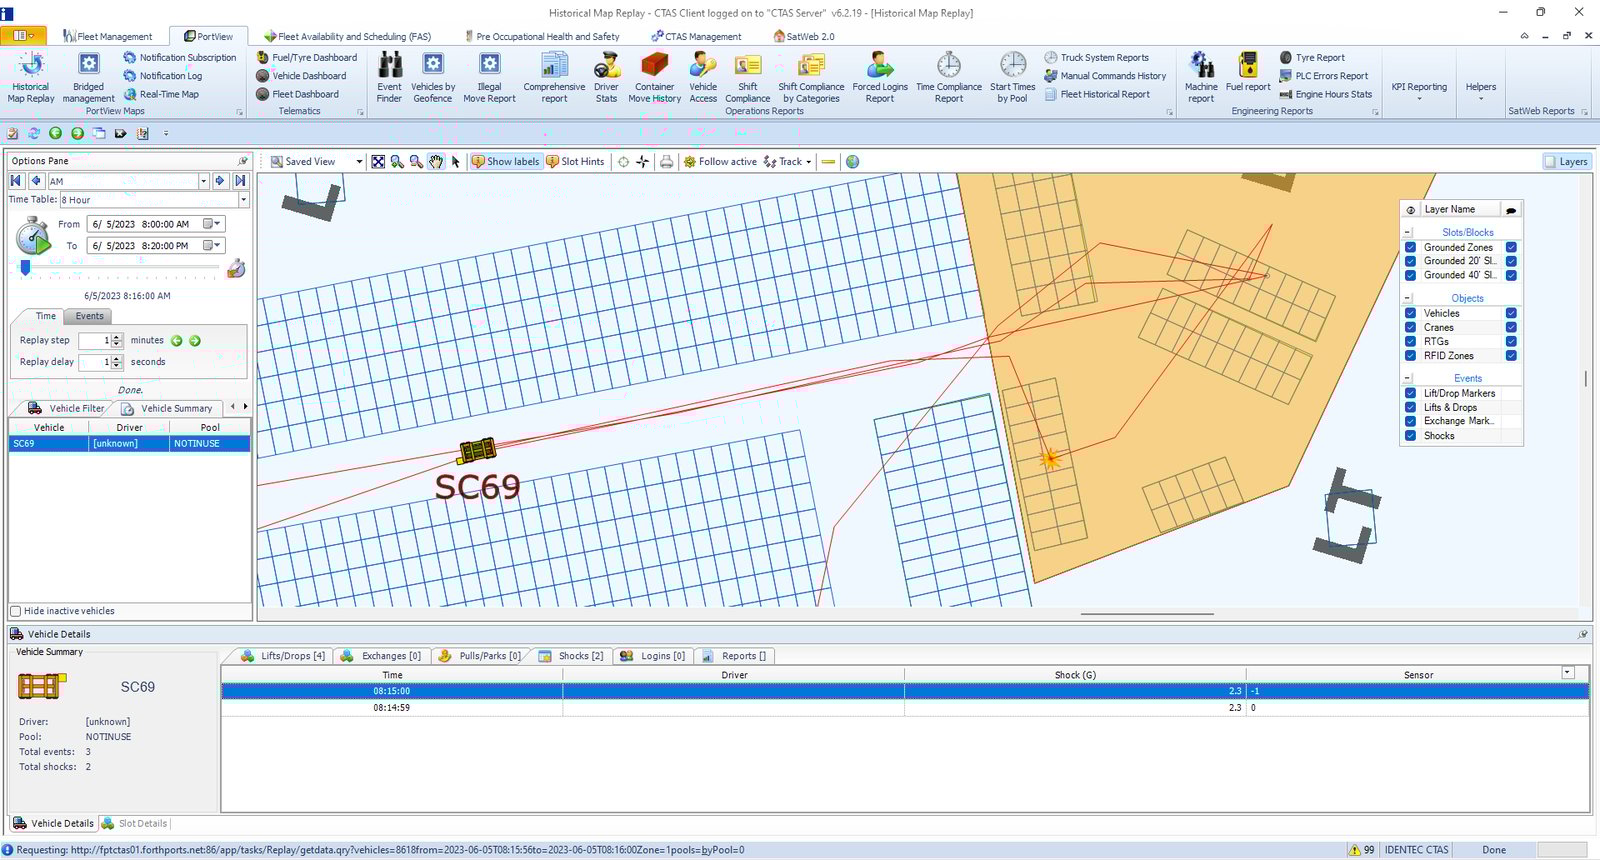Switch to Fleet Management ribbon tab
This screenshot has height=860, width=1600.
(x=108, y=36)
